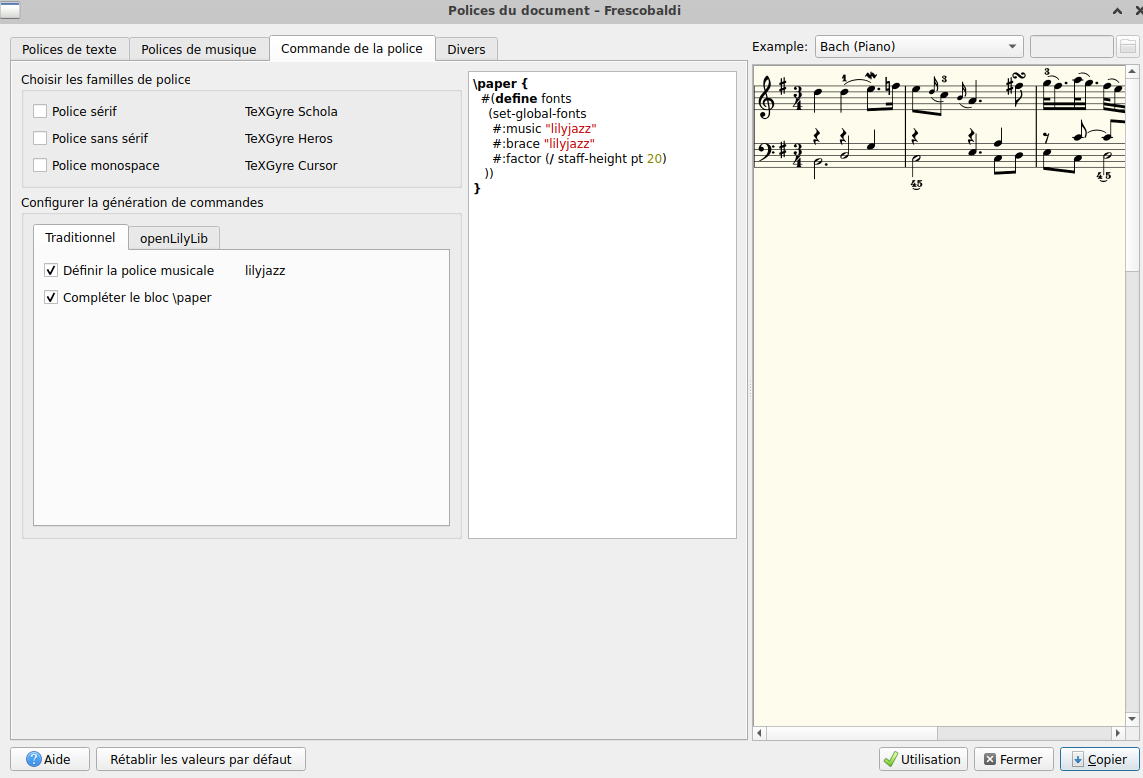Click the preview vertical scrollbar up arrow
This screenshot has width=1143, height=778.
point(1132,71)
